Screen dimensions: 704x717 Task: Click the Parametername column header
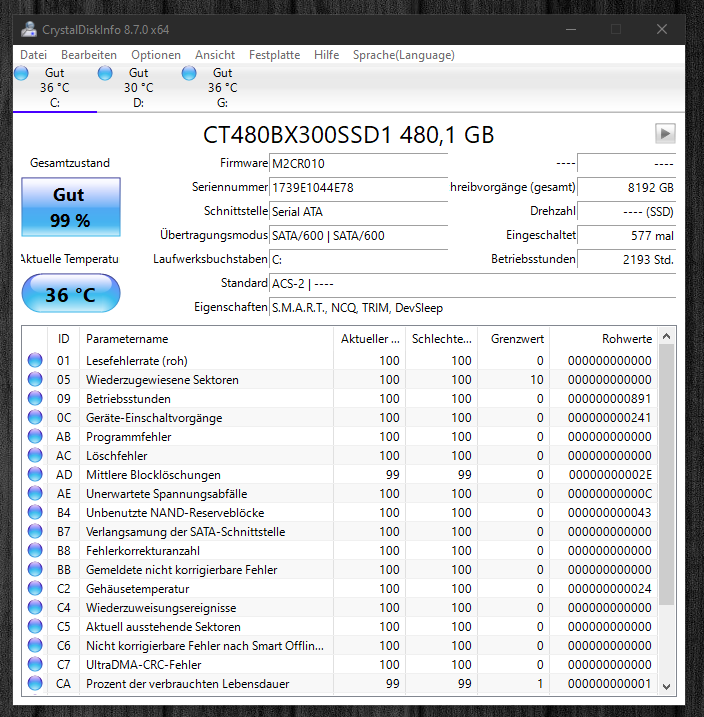click(x=206, y=339)
